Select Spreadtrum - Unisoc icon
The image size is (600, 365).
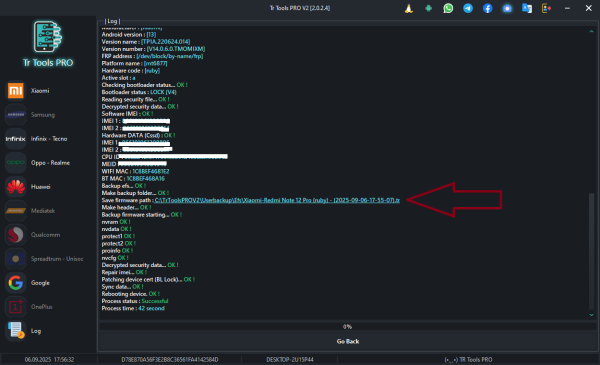(16, 259)
